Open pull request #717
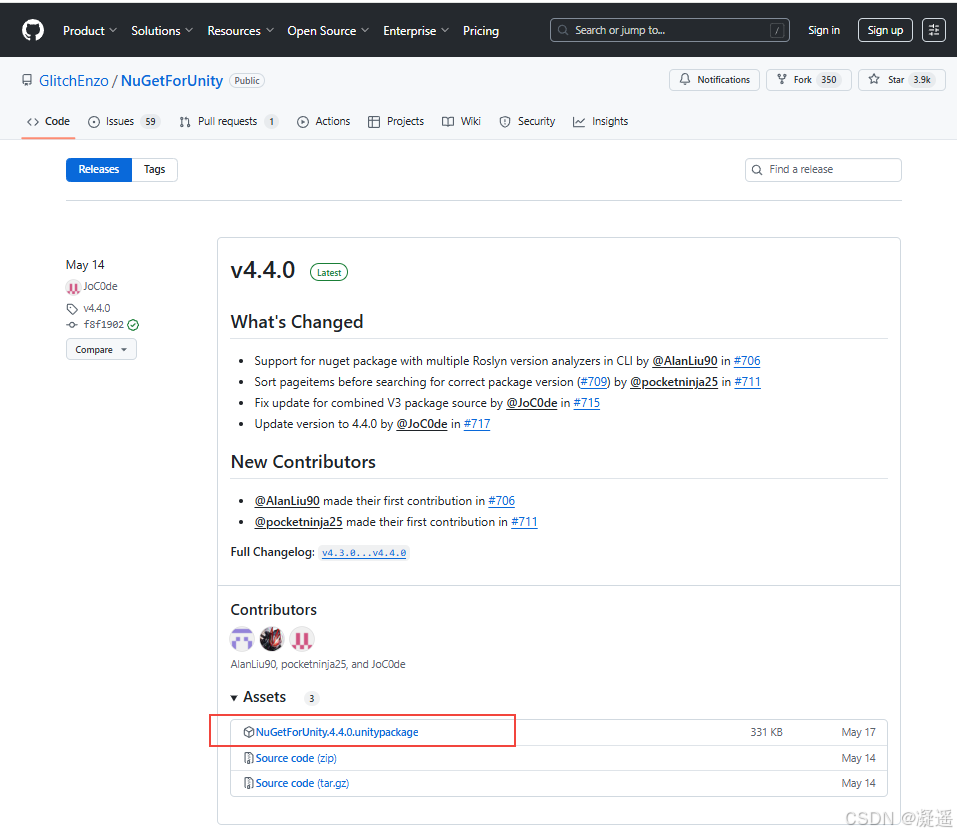This screenshot has width=957, height=836. pos(477,423)
